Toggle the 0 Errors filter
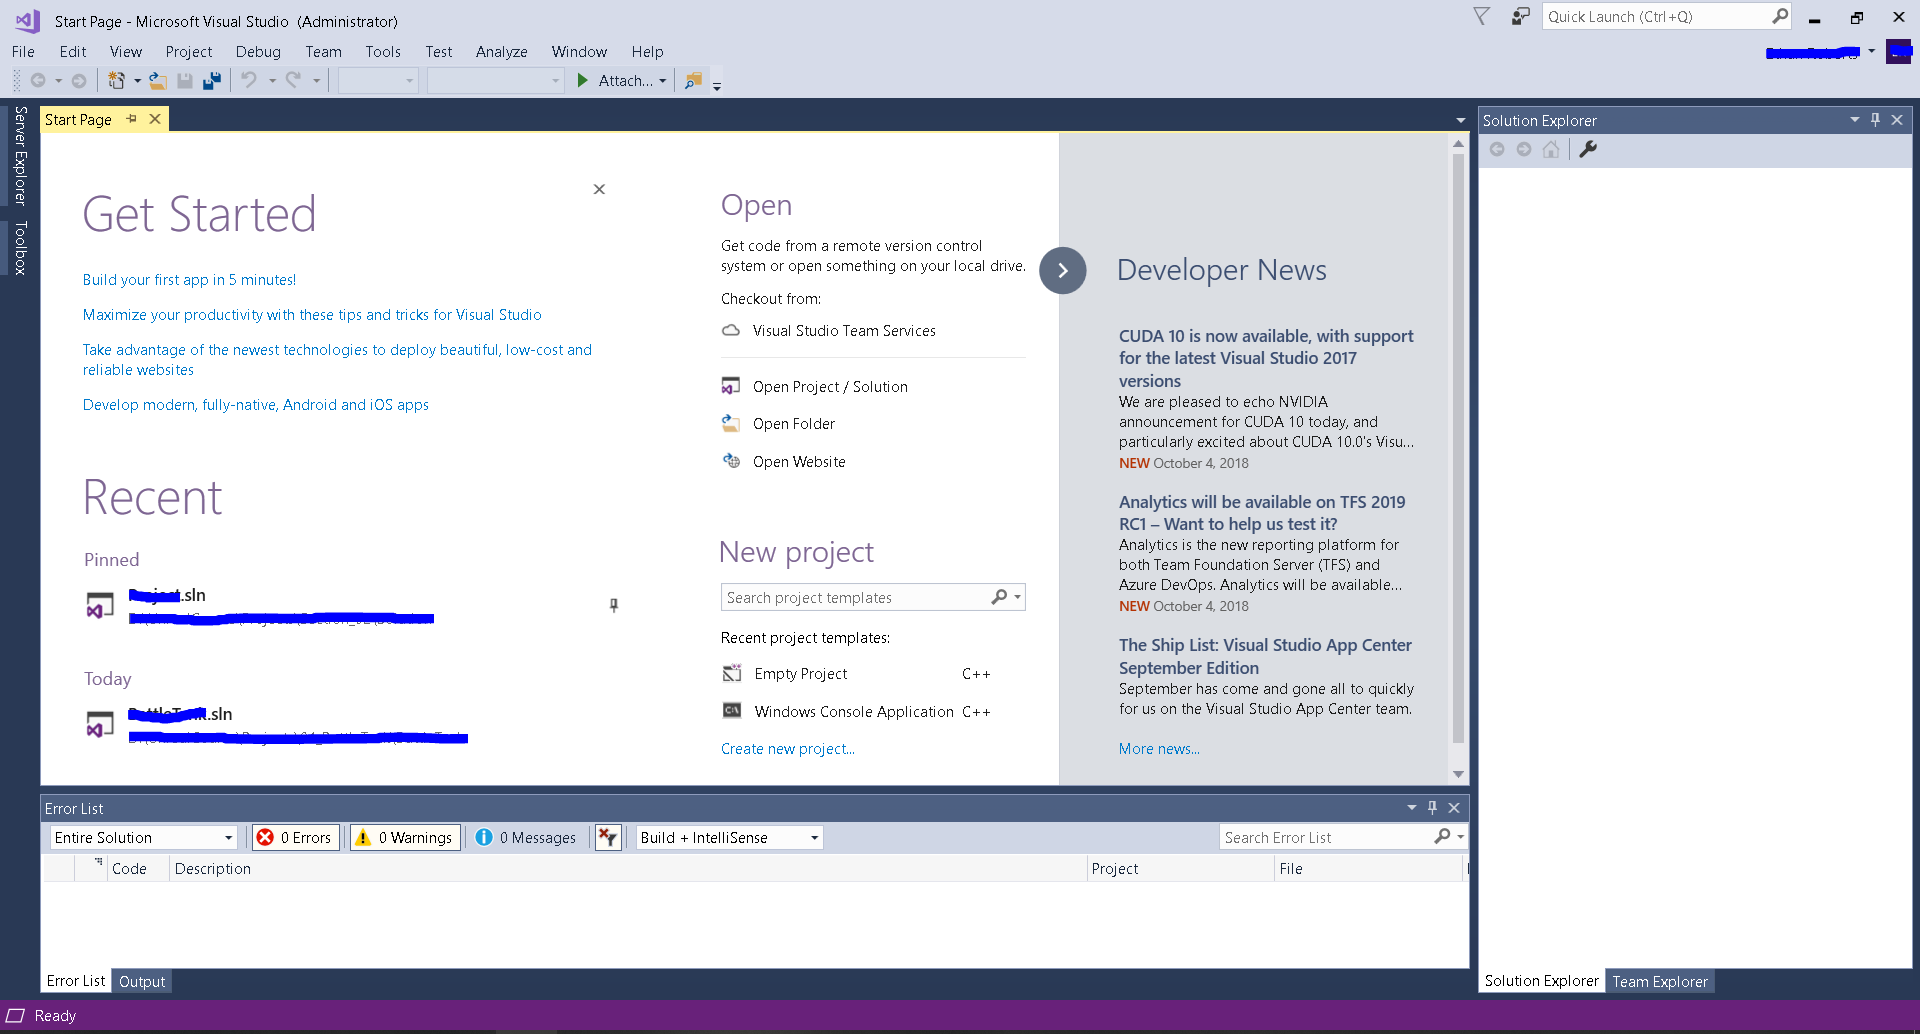This screenshot has width=1920, height=1034. point(295,838)
